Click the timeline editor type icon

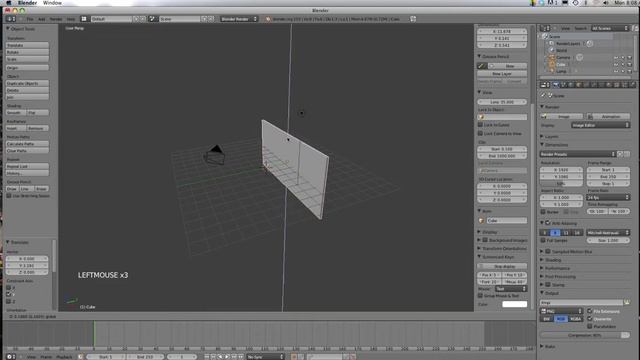pos(11,357)
